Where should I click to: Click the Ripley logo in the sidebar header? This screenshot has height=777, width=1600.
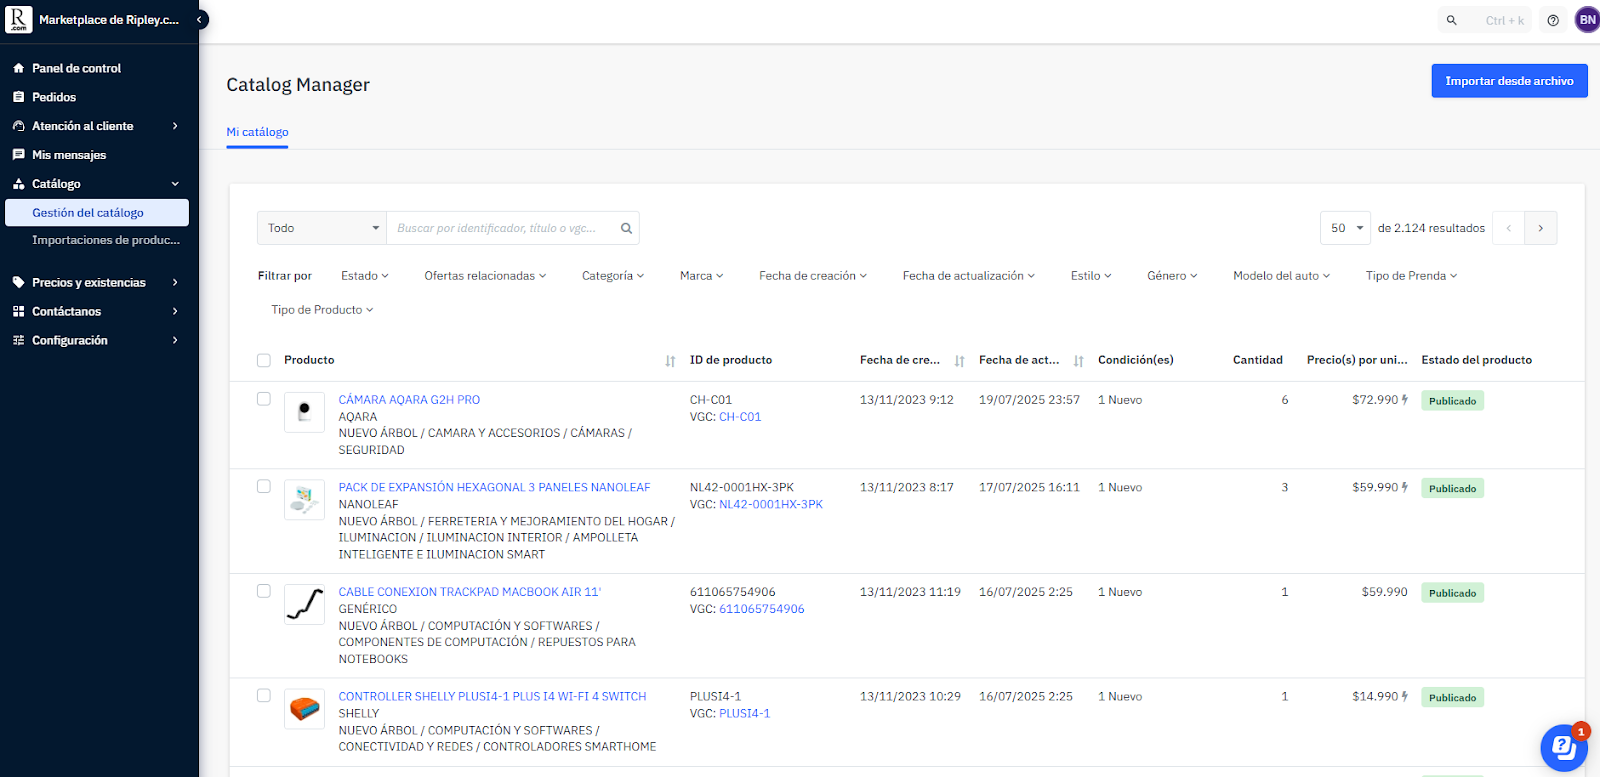tap(18, 19)
